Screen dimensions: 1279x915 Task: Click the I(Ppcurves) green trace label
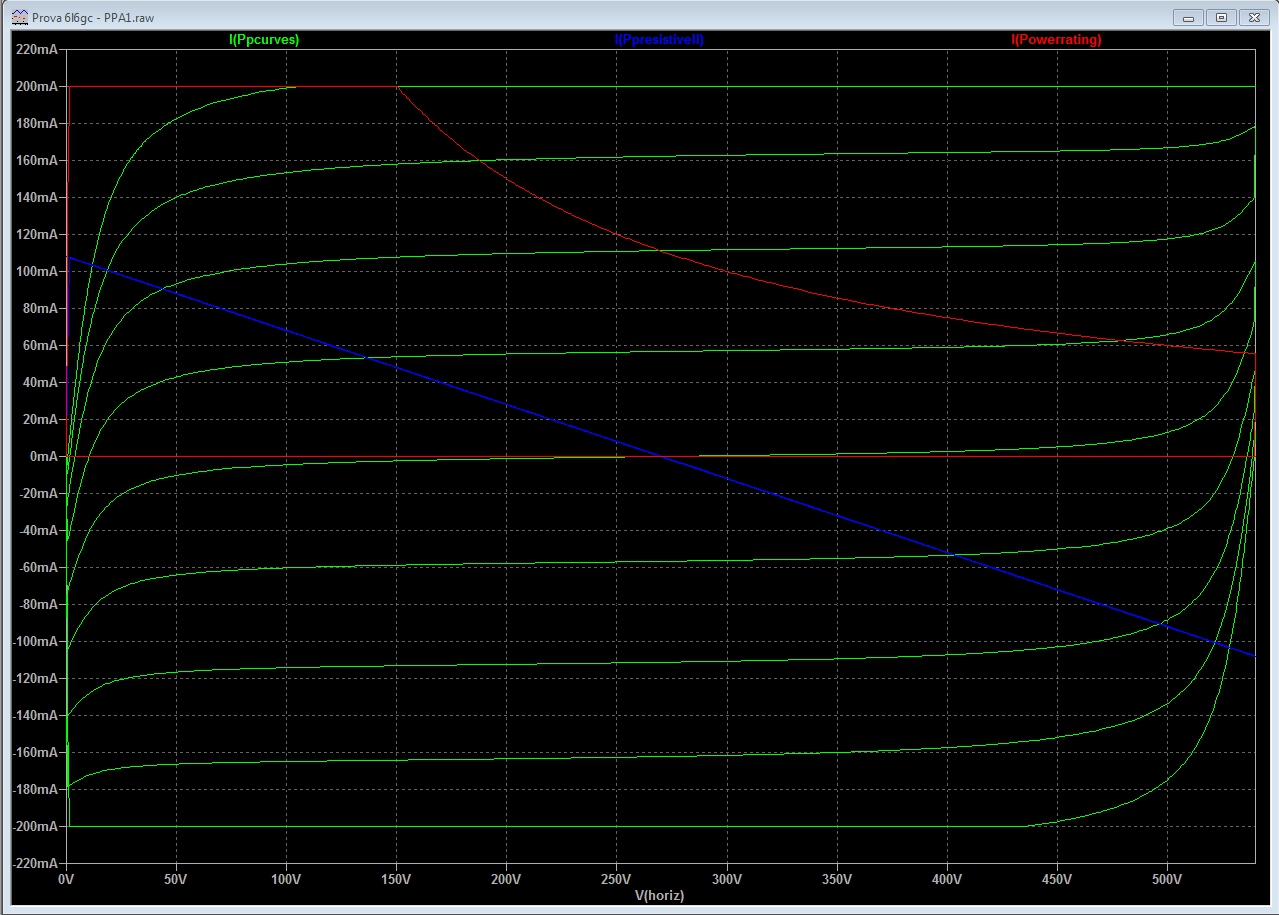[x=264, y=40]
